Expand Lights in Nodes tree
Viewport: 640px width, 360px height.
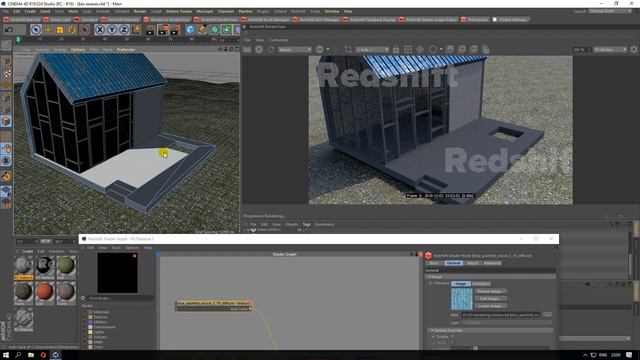(x=85, y=332)
